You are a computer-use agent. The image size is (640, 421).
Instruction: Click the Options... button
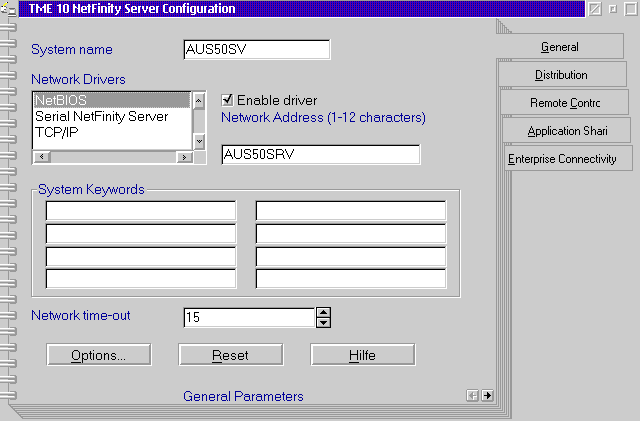(x=98, y=355)
